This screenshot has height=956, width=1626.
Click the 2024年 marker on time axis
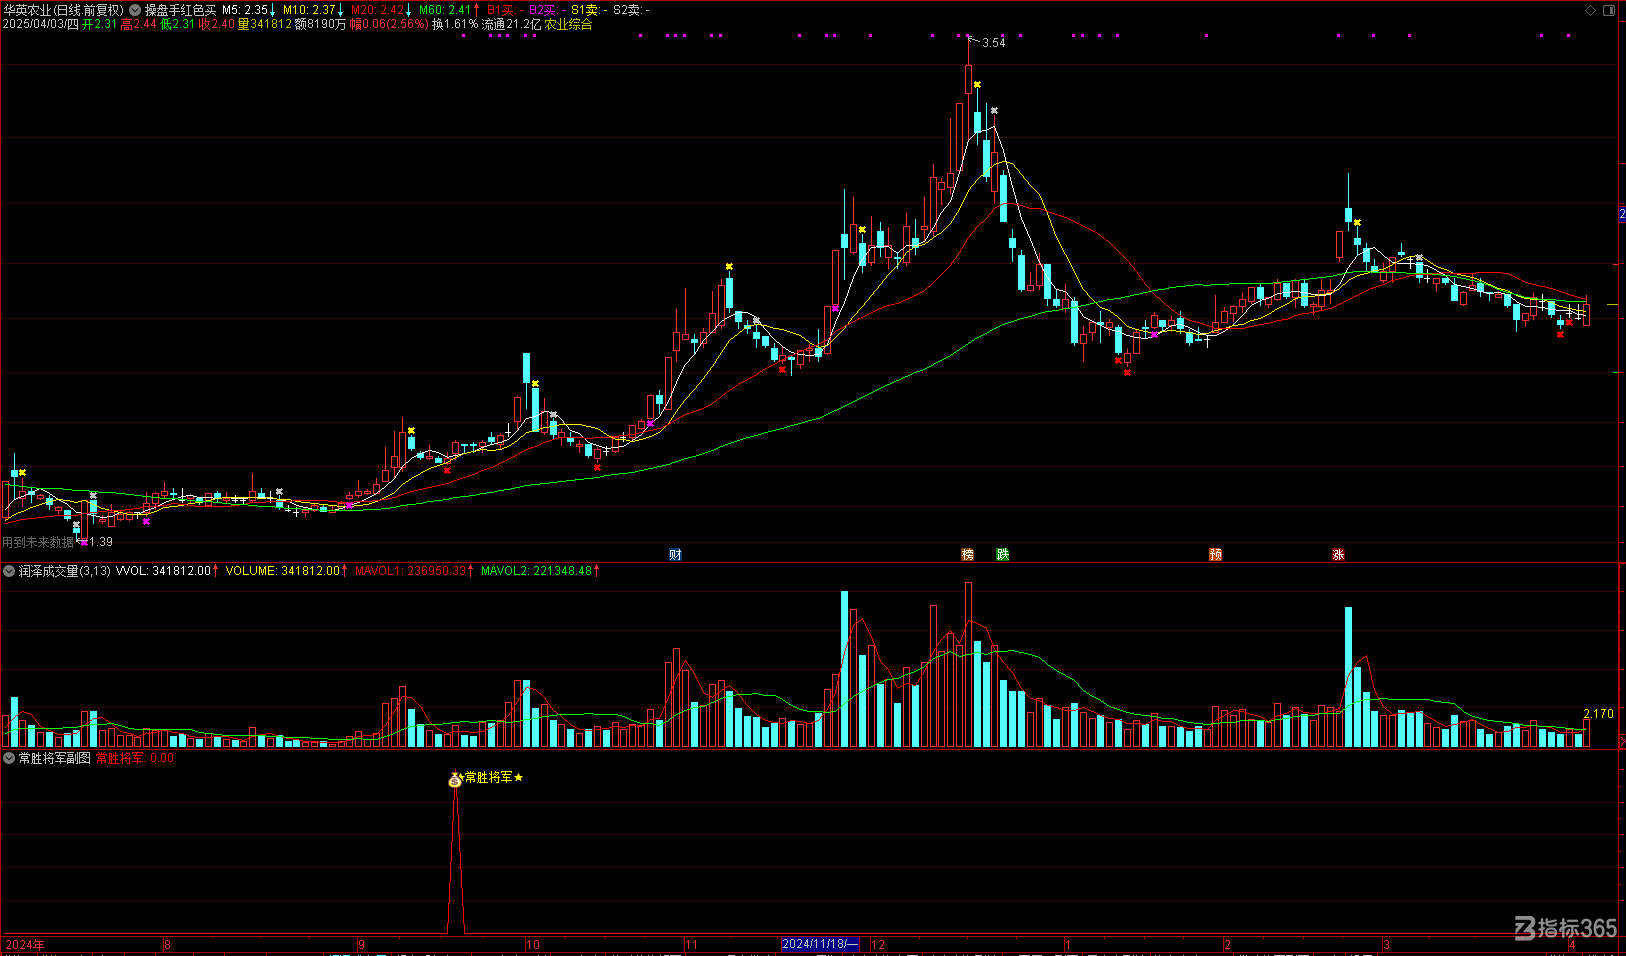tap(25, 944)
